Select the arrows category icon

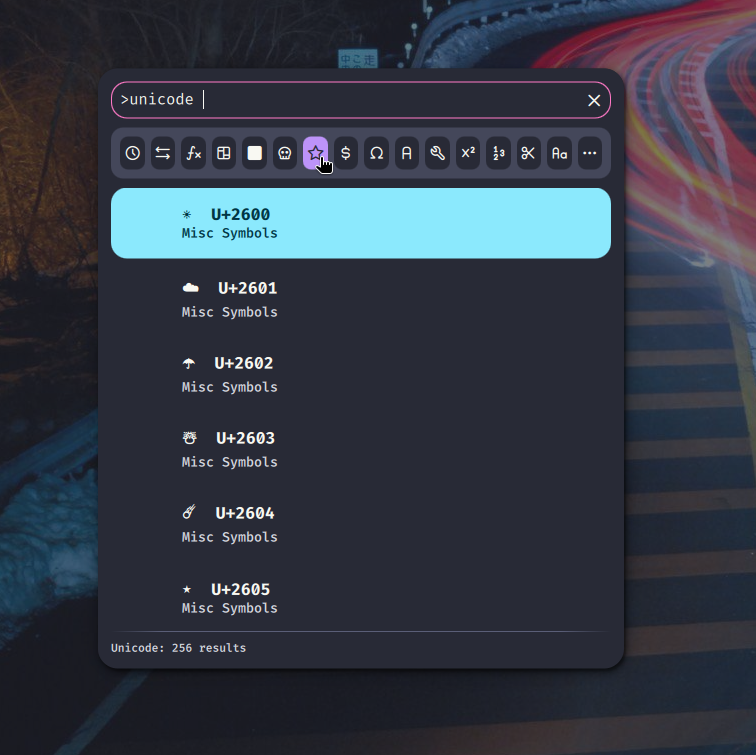tap(163, 153)
